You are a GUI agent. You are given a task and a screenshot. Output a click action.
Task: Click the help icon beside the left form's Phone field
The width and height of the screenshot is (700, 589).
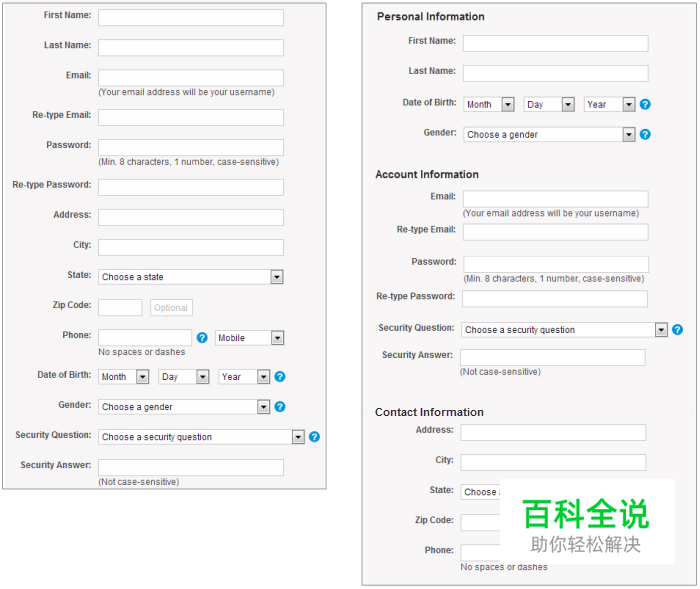[x=202, y=338]
